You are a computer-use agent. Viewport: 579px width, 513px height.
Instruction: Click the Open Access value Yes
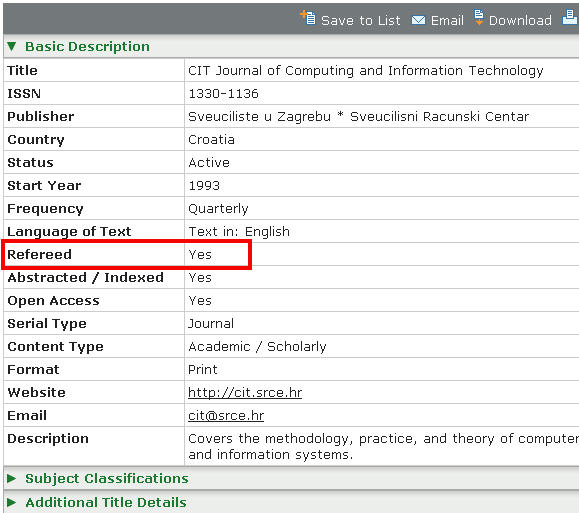200,301
